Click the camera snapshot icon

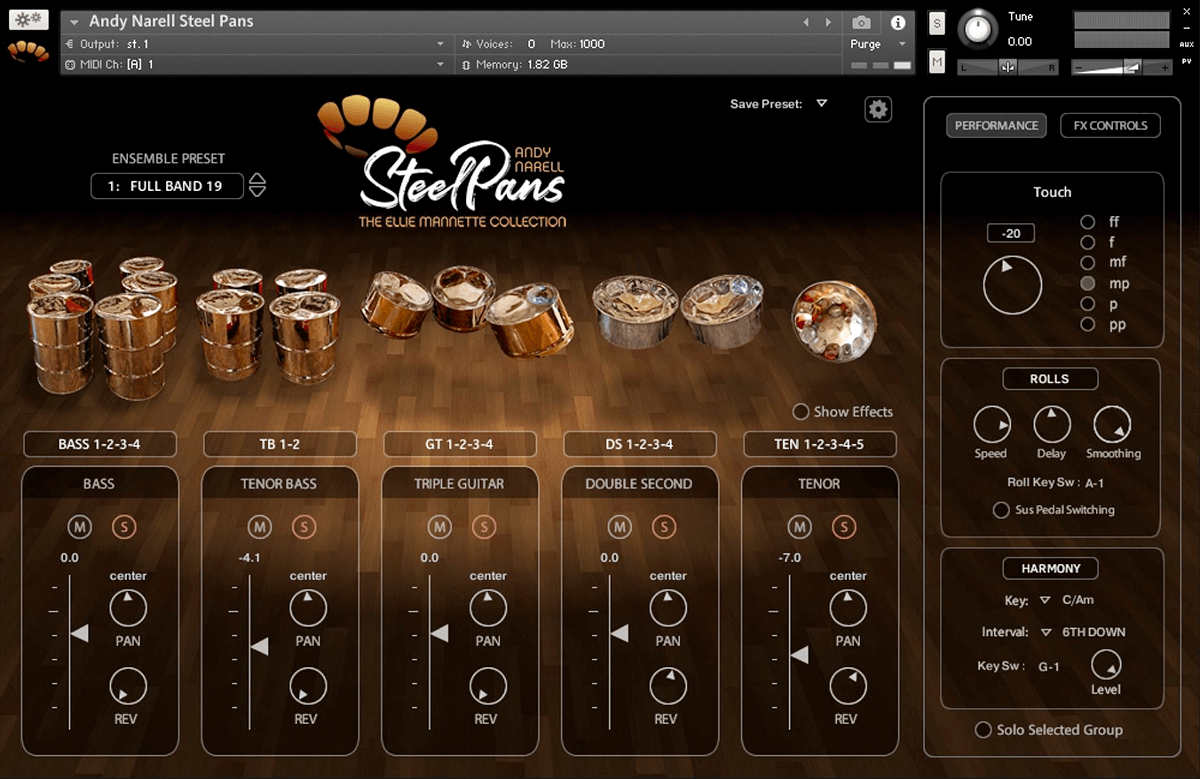[x=861, y=22]
